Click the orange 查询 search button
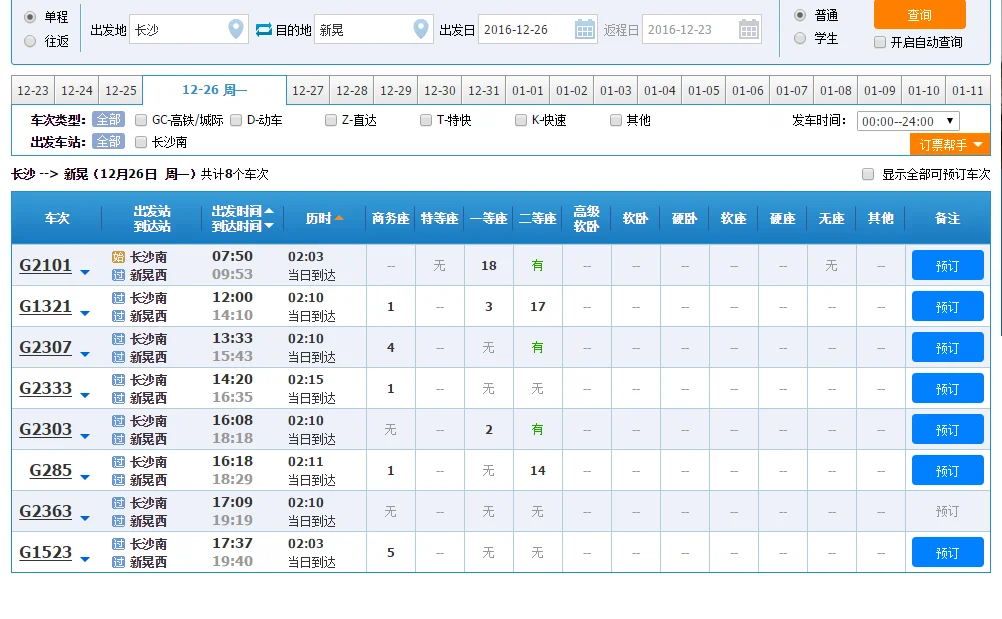Screen dimensions: 1002x619 (918, 17)
